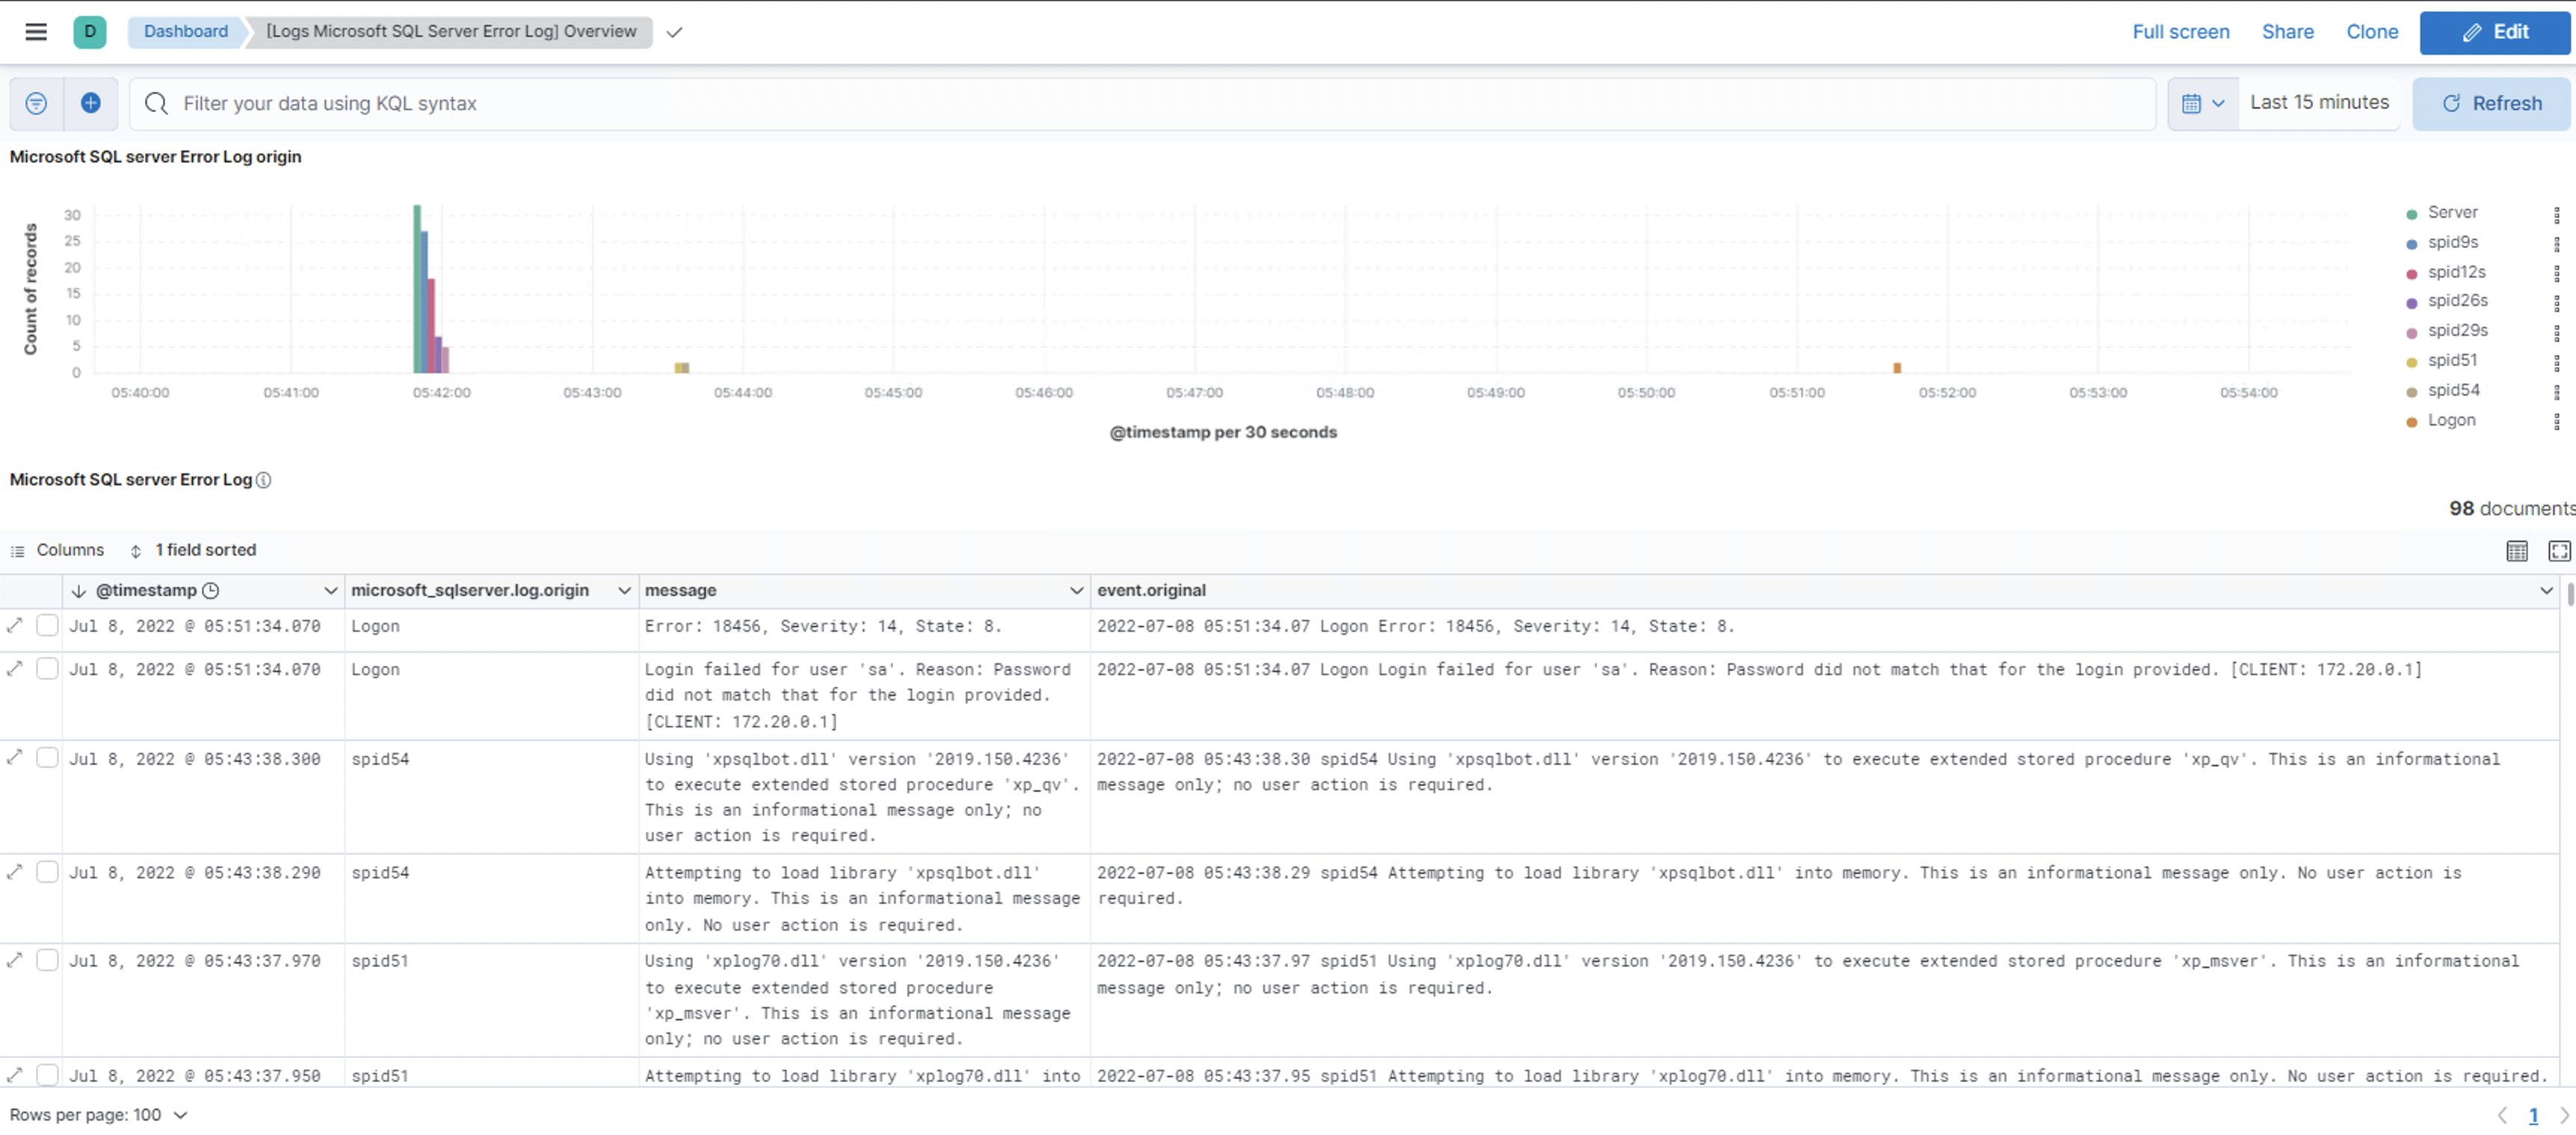The image size is (2576, 1135).
Task: Enter table fullscreen via the frame icon
Action: [x=2558, y=550]
